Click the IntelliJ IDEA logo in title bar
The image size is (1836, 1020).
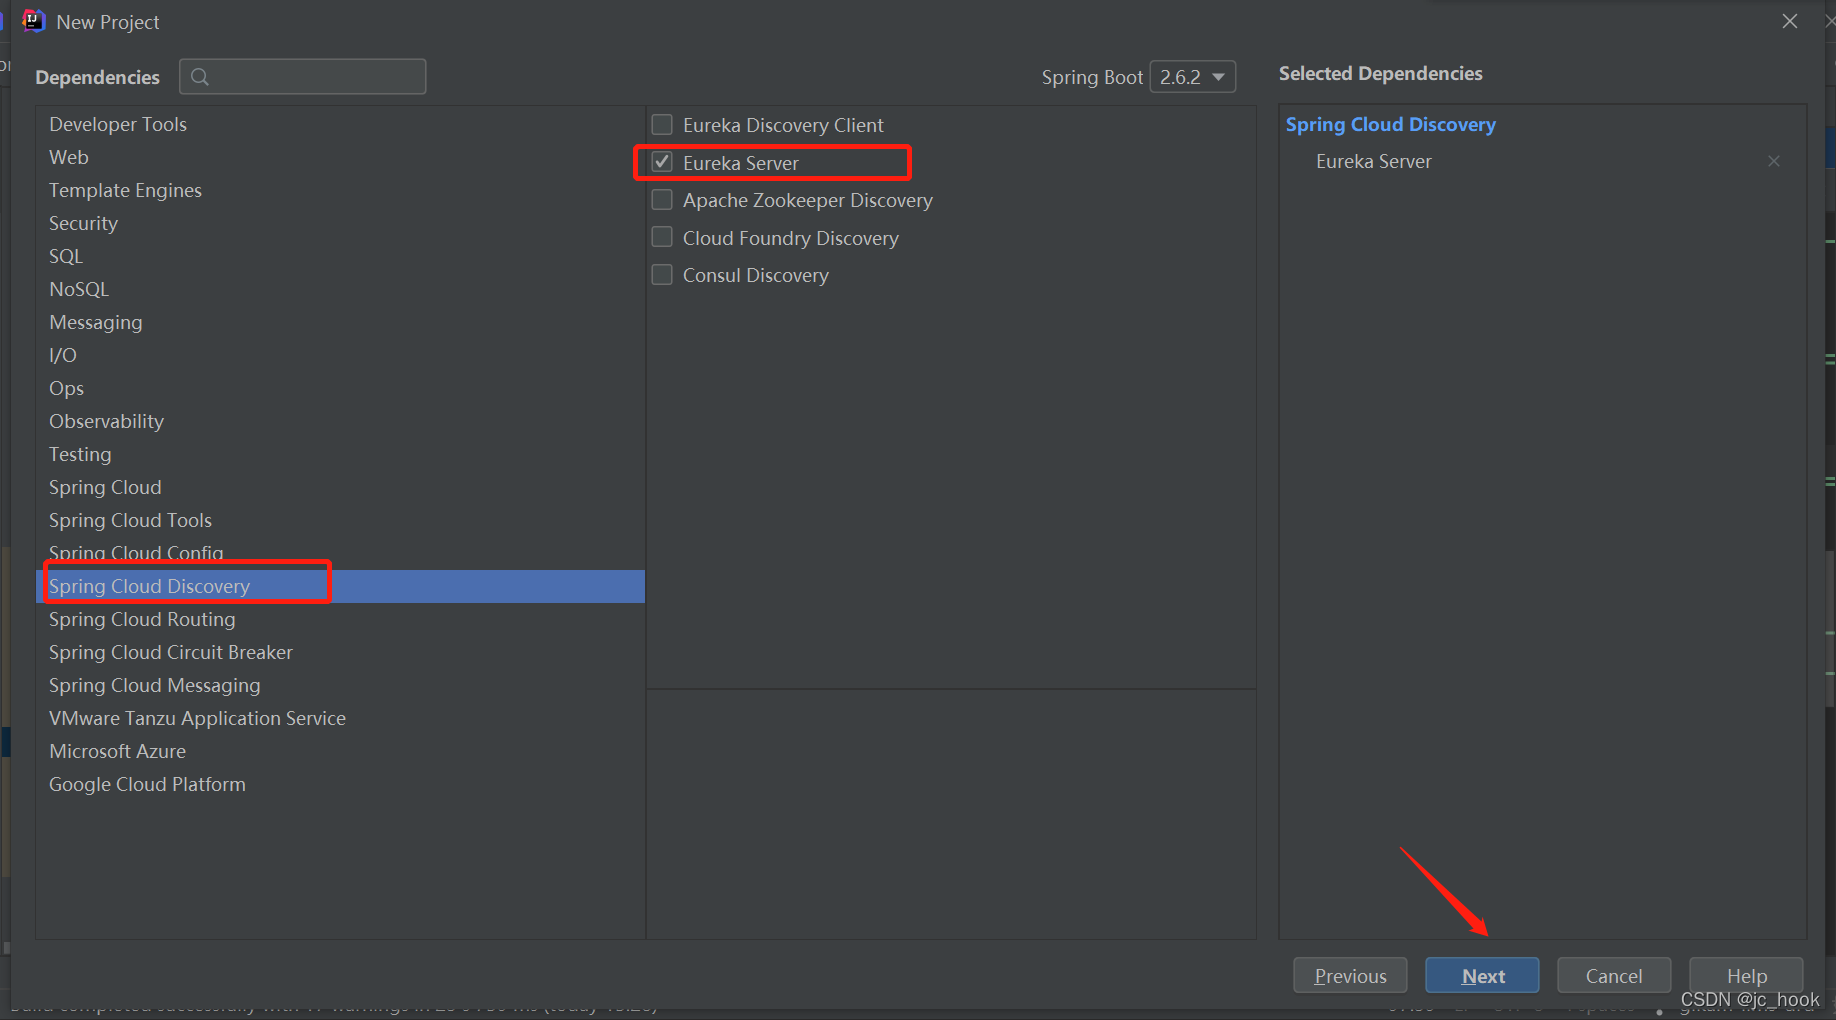pyautogui.click(x=34, y=21)
